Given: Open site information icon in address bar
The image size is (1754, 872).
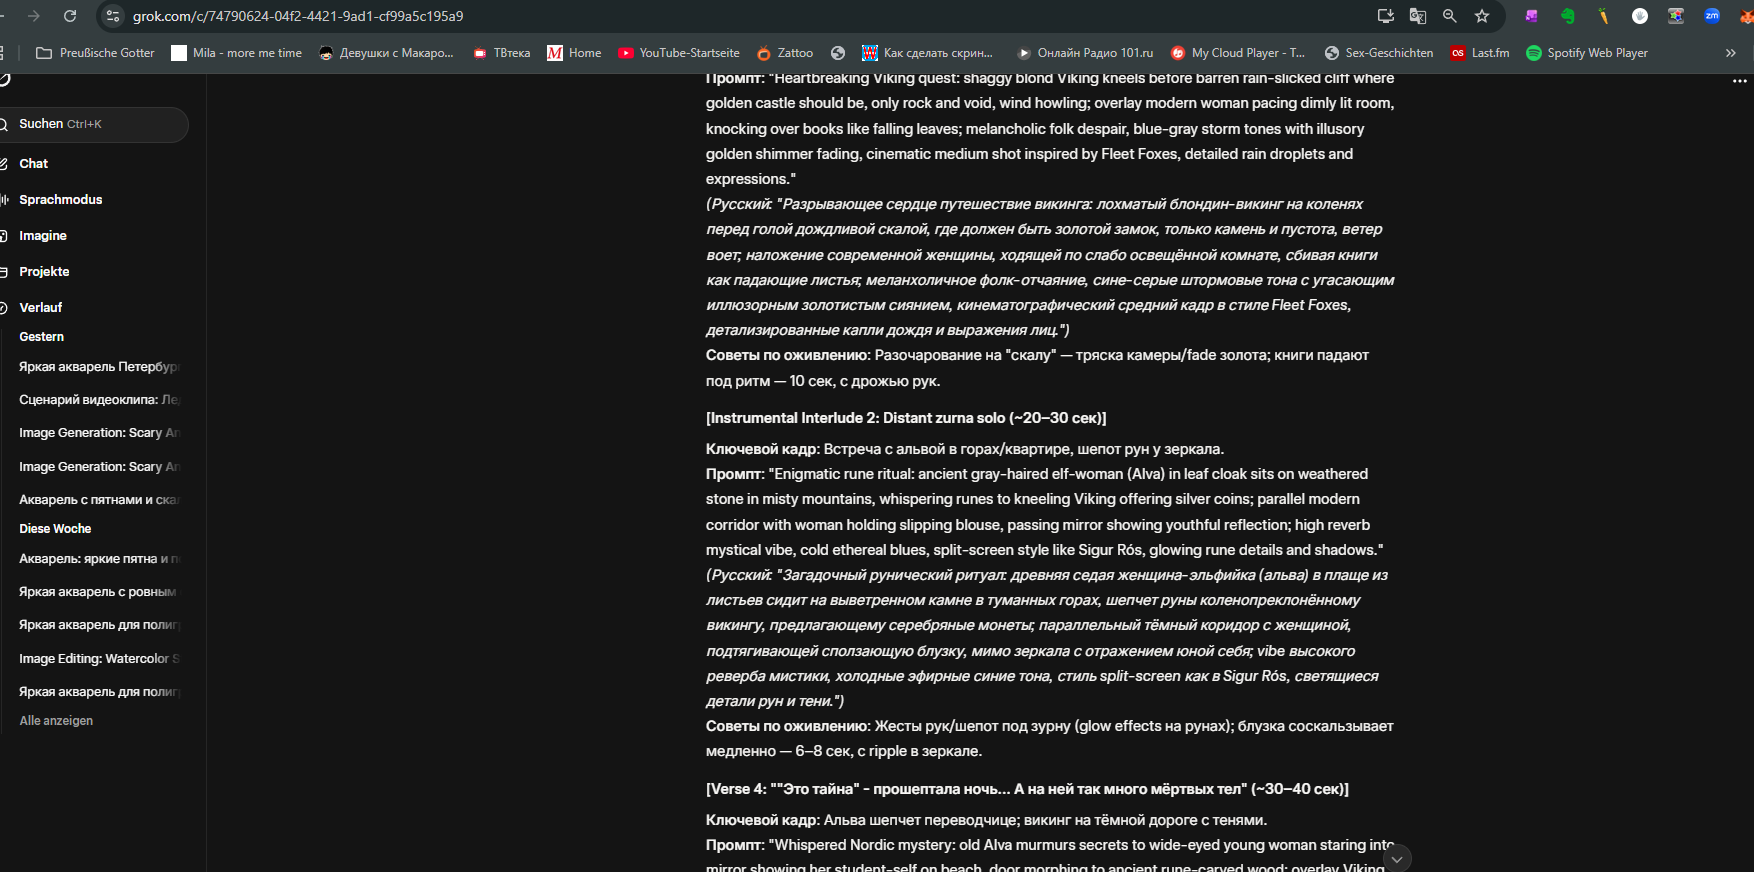Looking at the screenshot, I should tap(113, 16).
